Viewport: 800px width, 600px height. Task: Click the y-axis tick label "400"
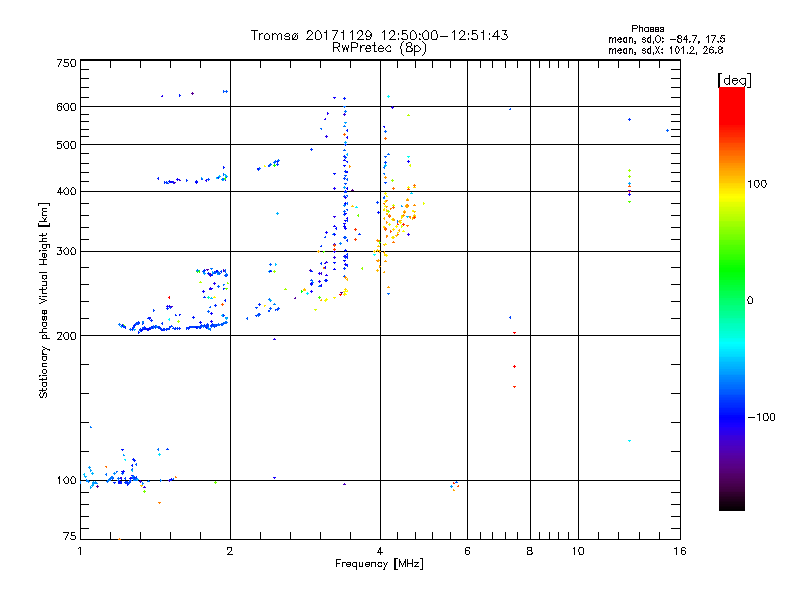coord(67,191)
